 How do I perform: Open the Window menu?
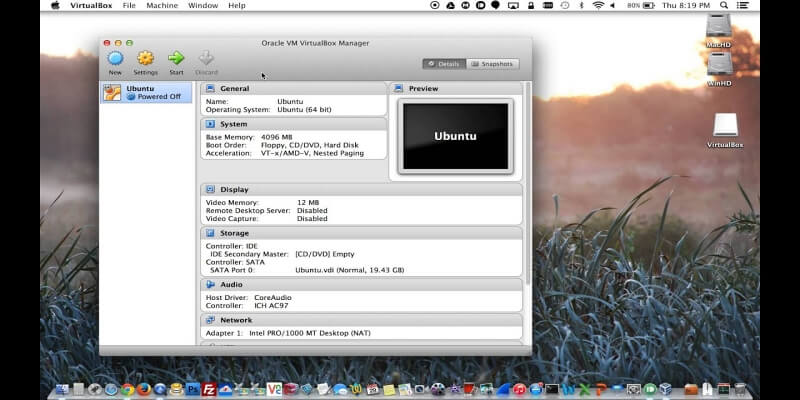[x=203, y=5]
